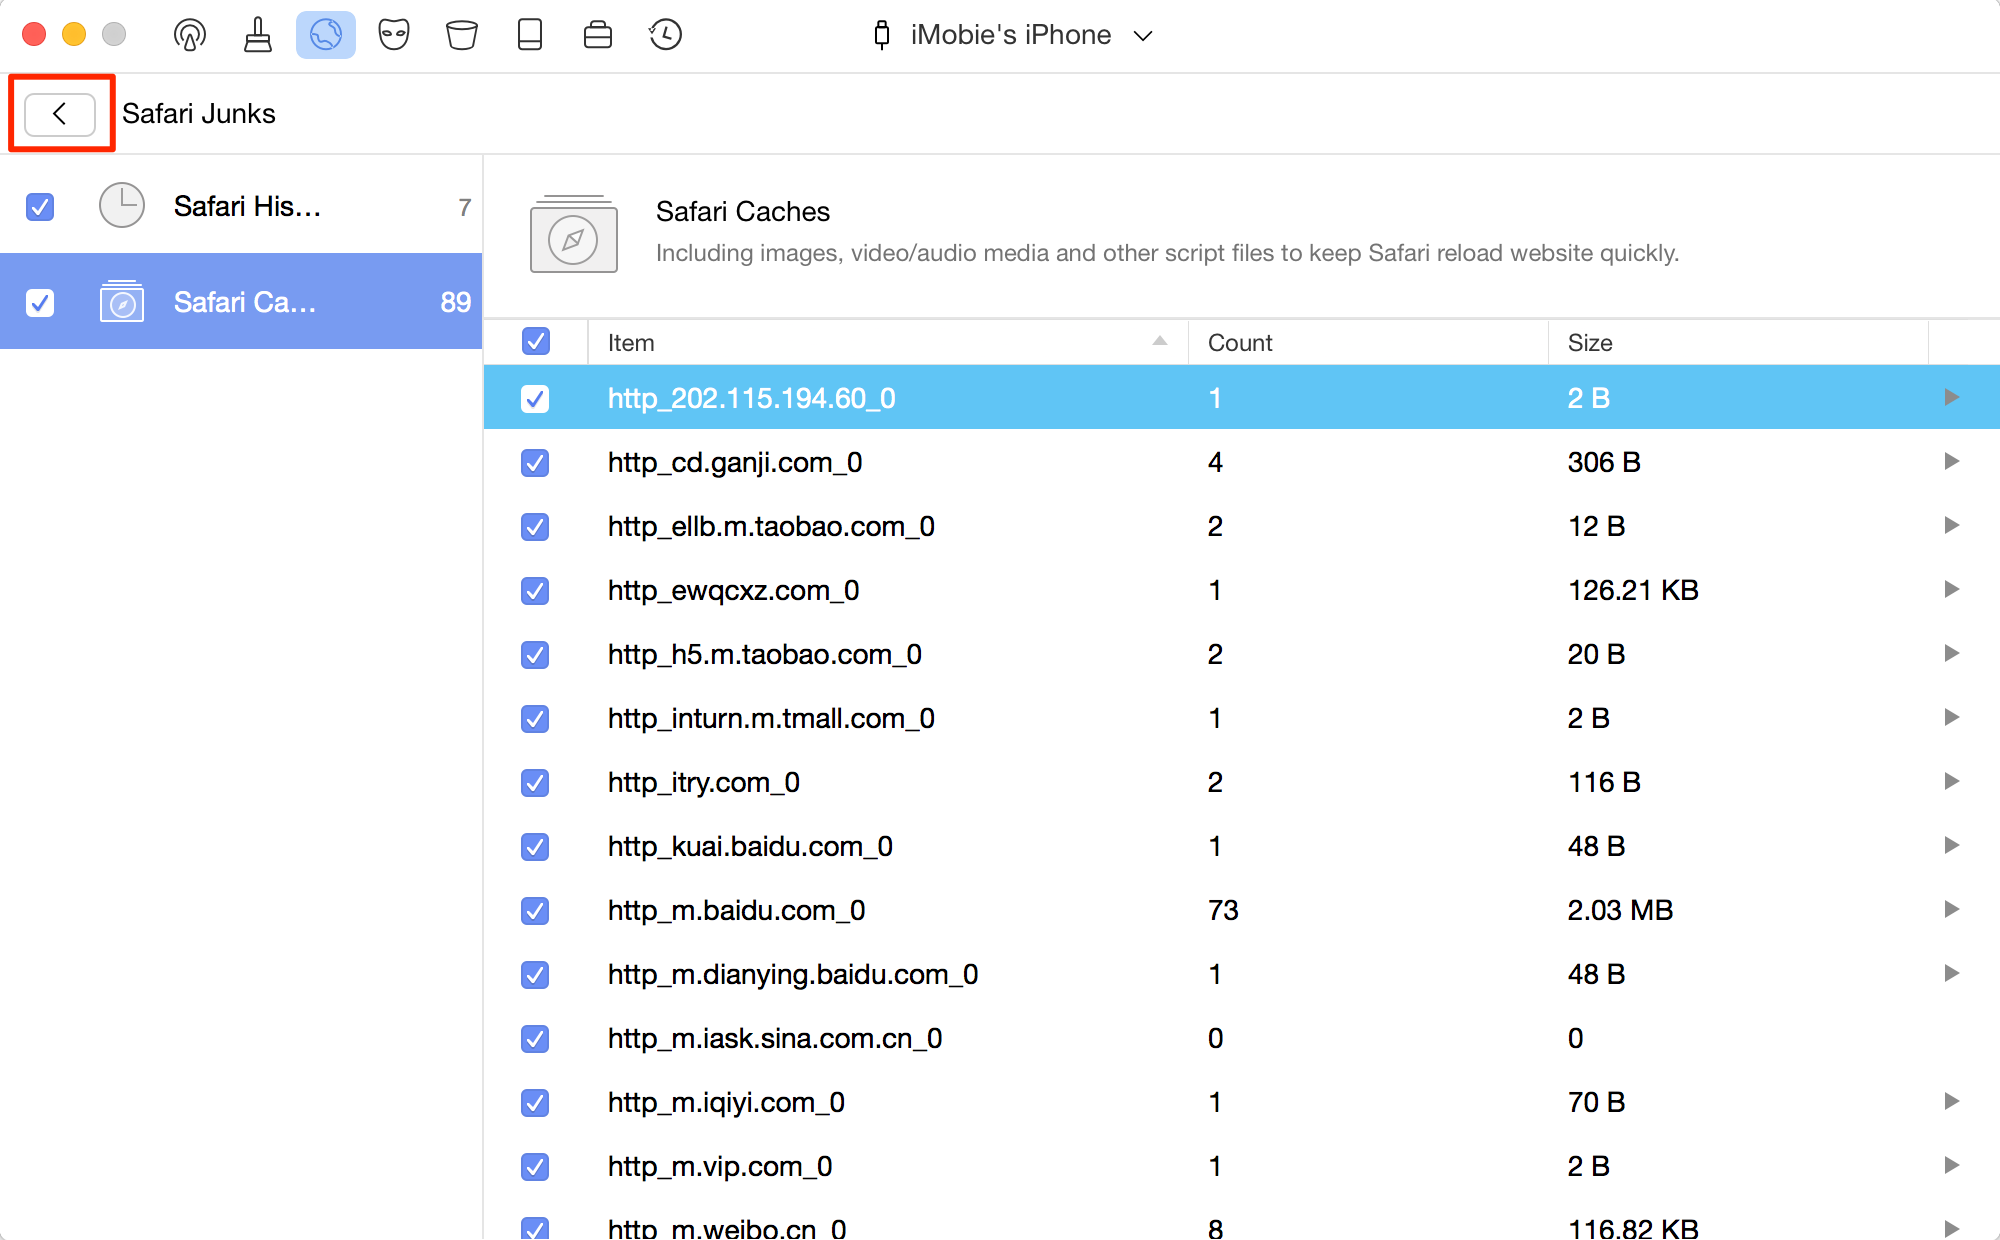
Task: Uncheck http_cd.ganji.com_0 checkbox
Action: (x=535, y=463)
